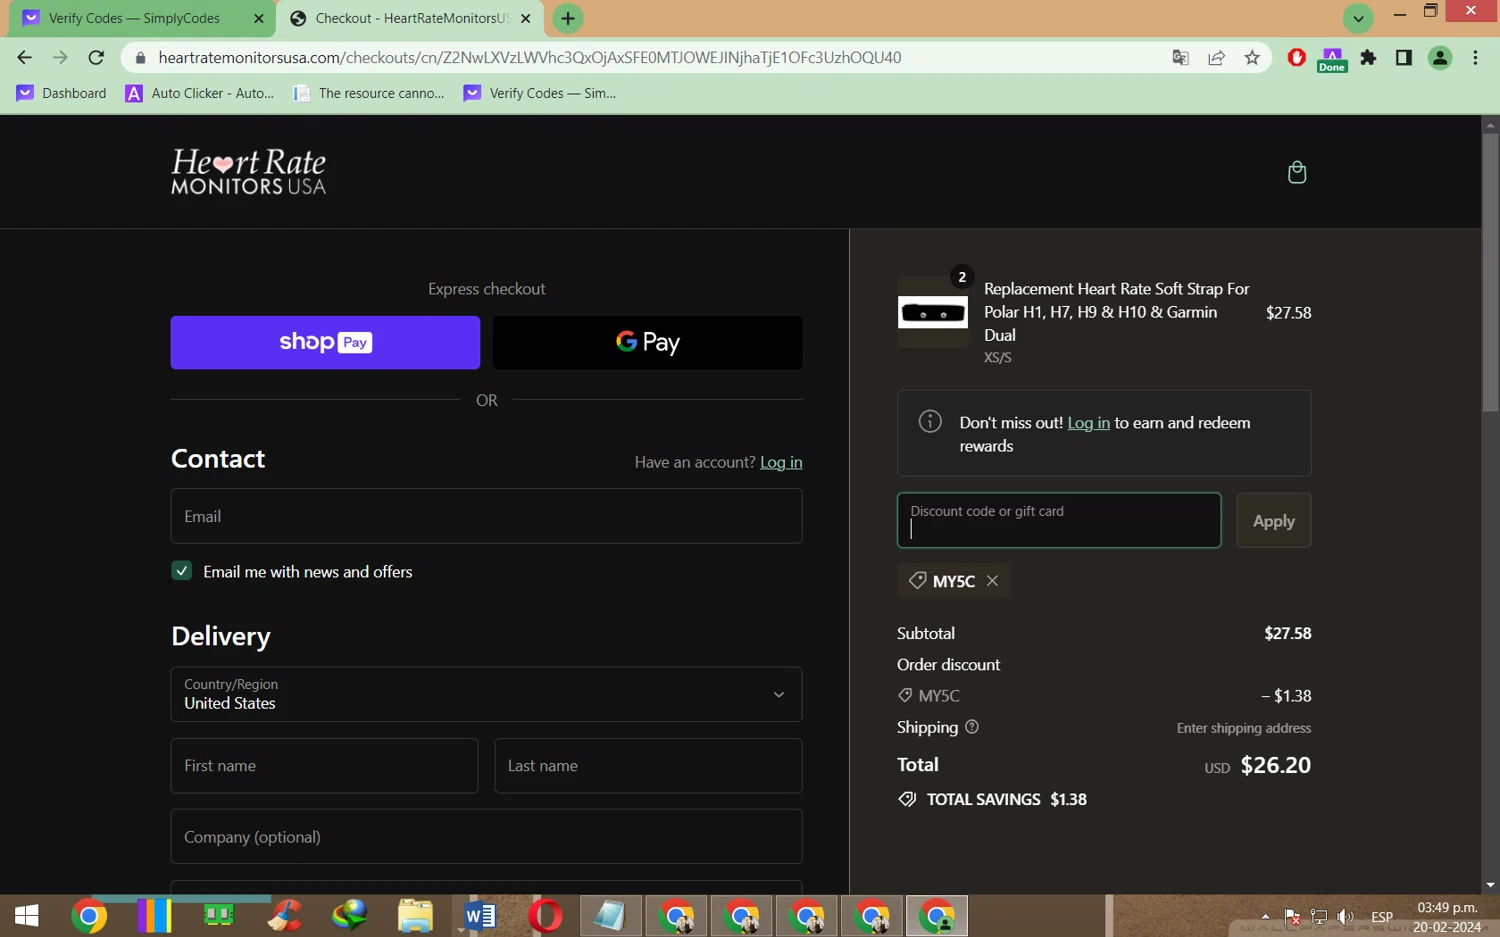Go forward using browser forward arrow
Viewport: 1500px width, 937px height.
pyautogui.click(x=60, y=58)
